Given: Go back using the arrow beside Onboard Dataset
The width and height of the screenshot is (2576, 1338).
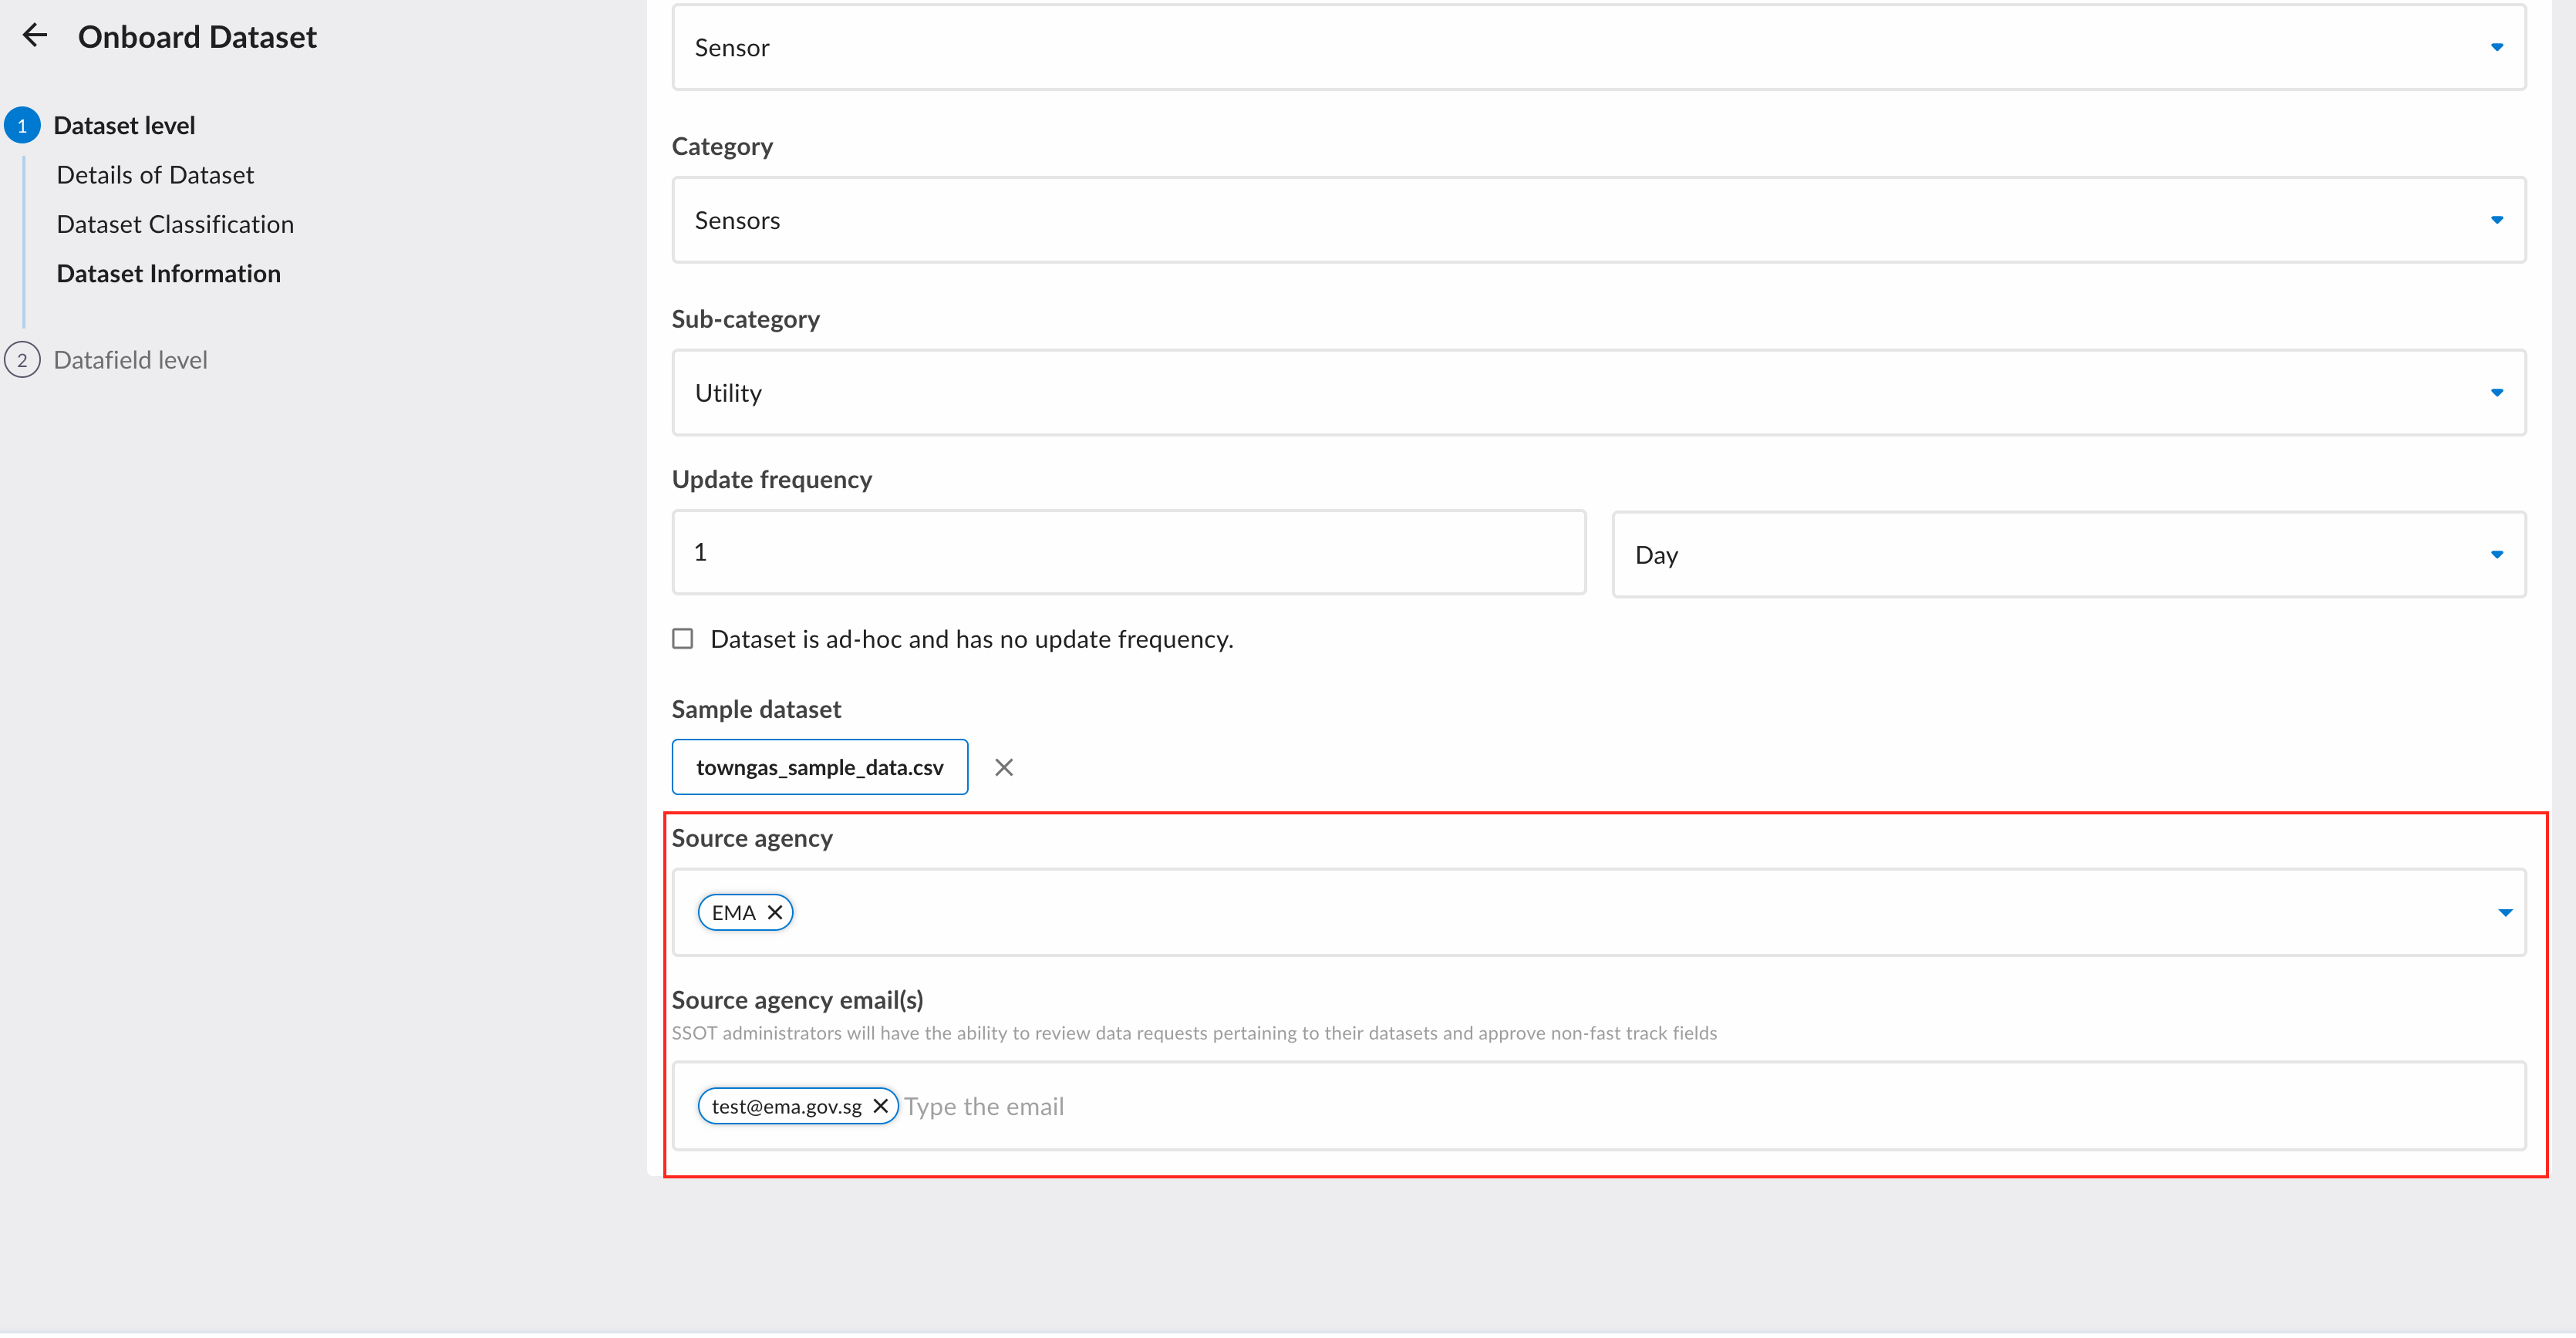Looking at the screenshot, I should (x=35, y=36).
